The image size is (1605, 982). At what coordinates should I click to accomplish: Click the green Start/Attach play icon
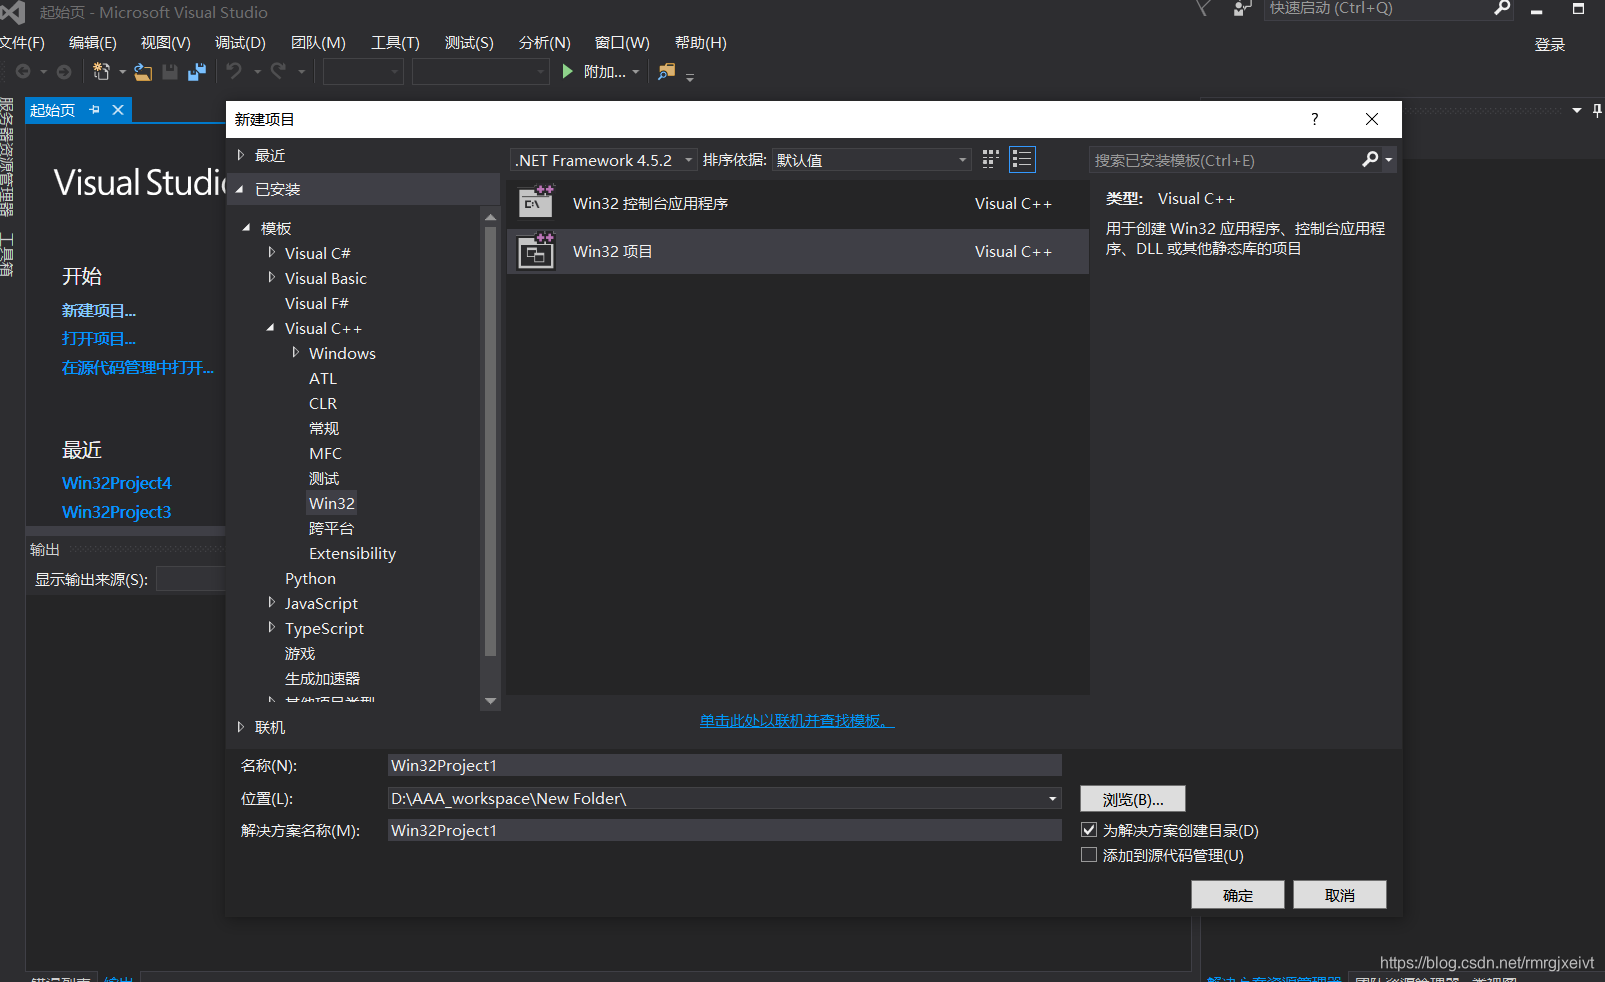point(567,72)
